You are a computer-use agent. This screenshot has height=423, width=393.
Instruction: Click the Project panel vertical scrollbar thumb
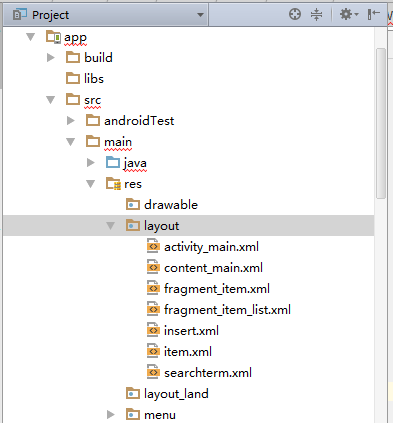tap(381, 123)
